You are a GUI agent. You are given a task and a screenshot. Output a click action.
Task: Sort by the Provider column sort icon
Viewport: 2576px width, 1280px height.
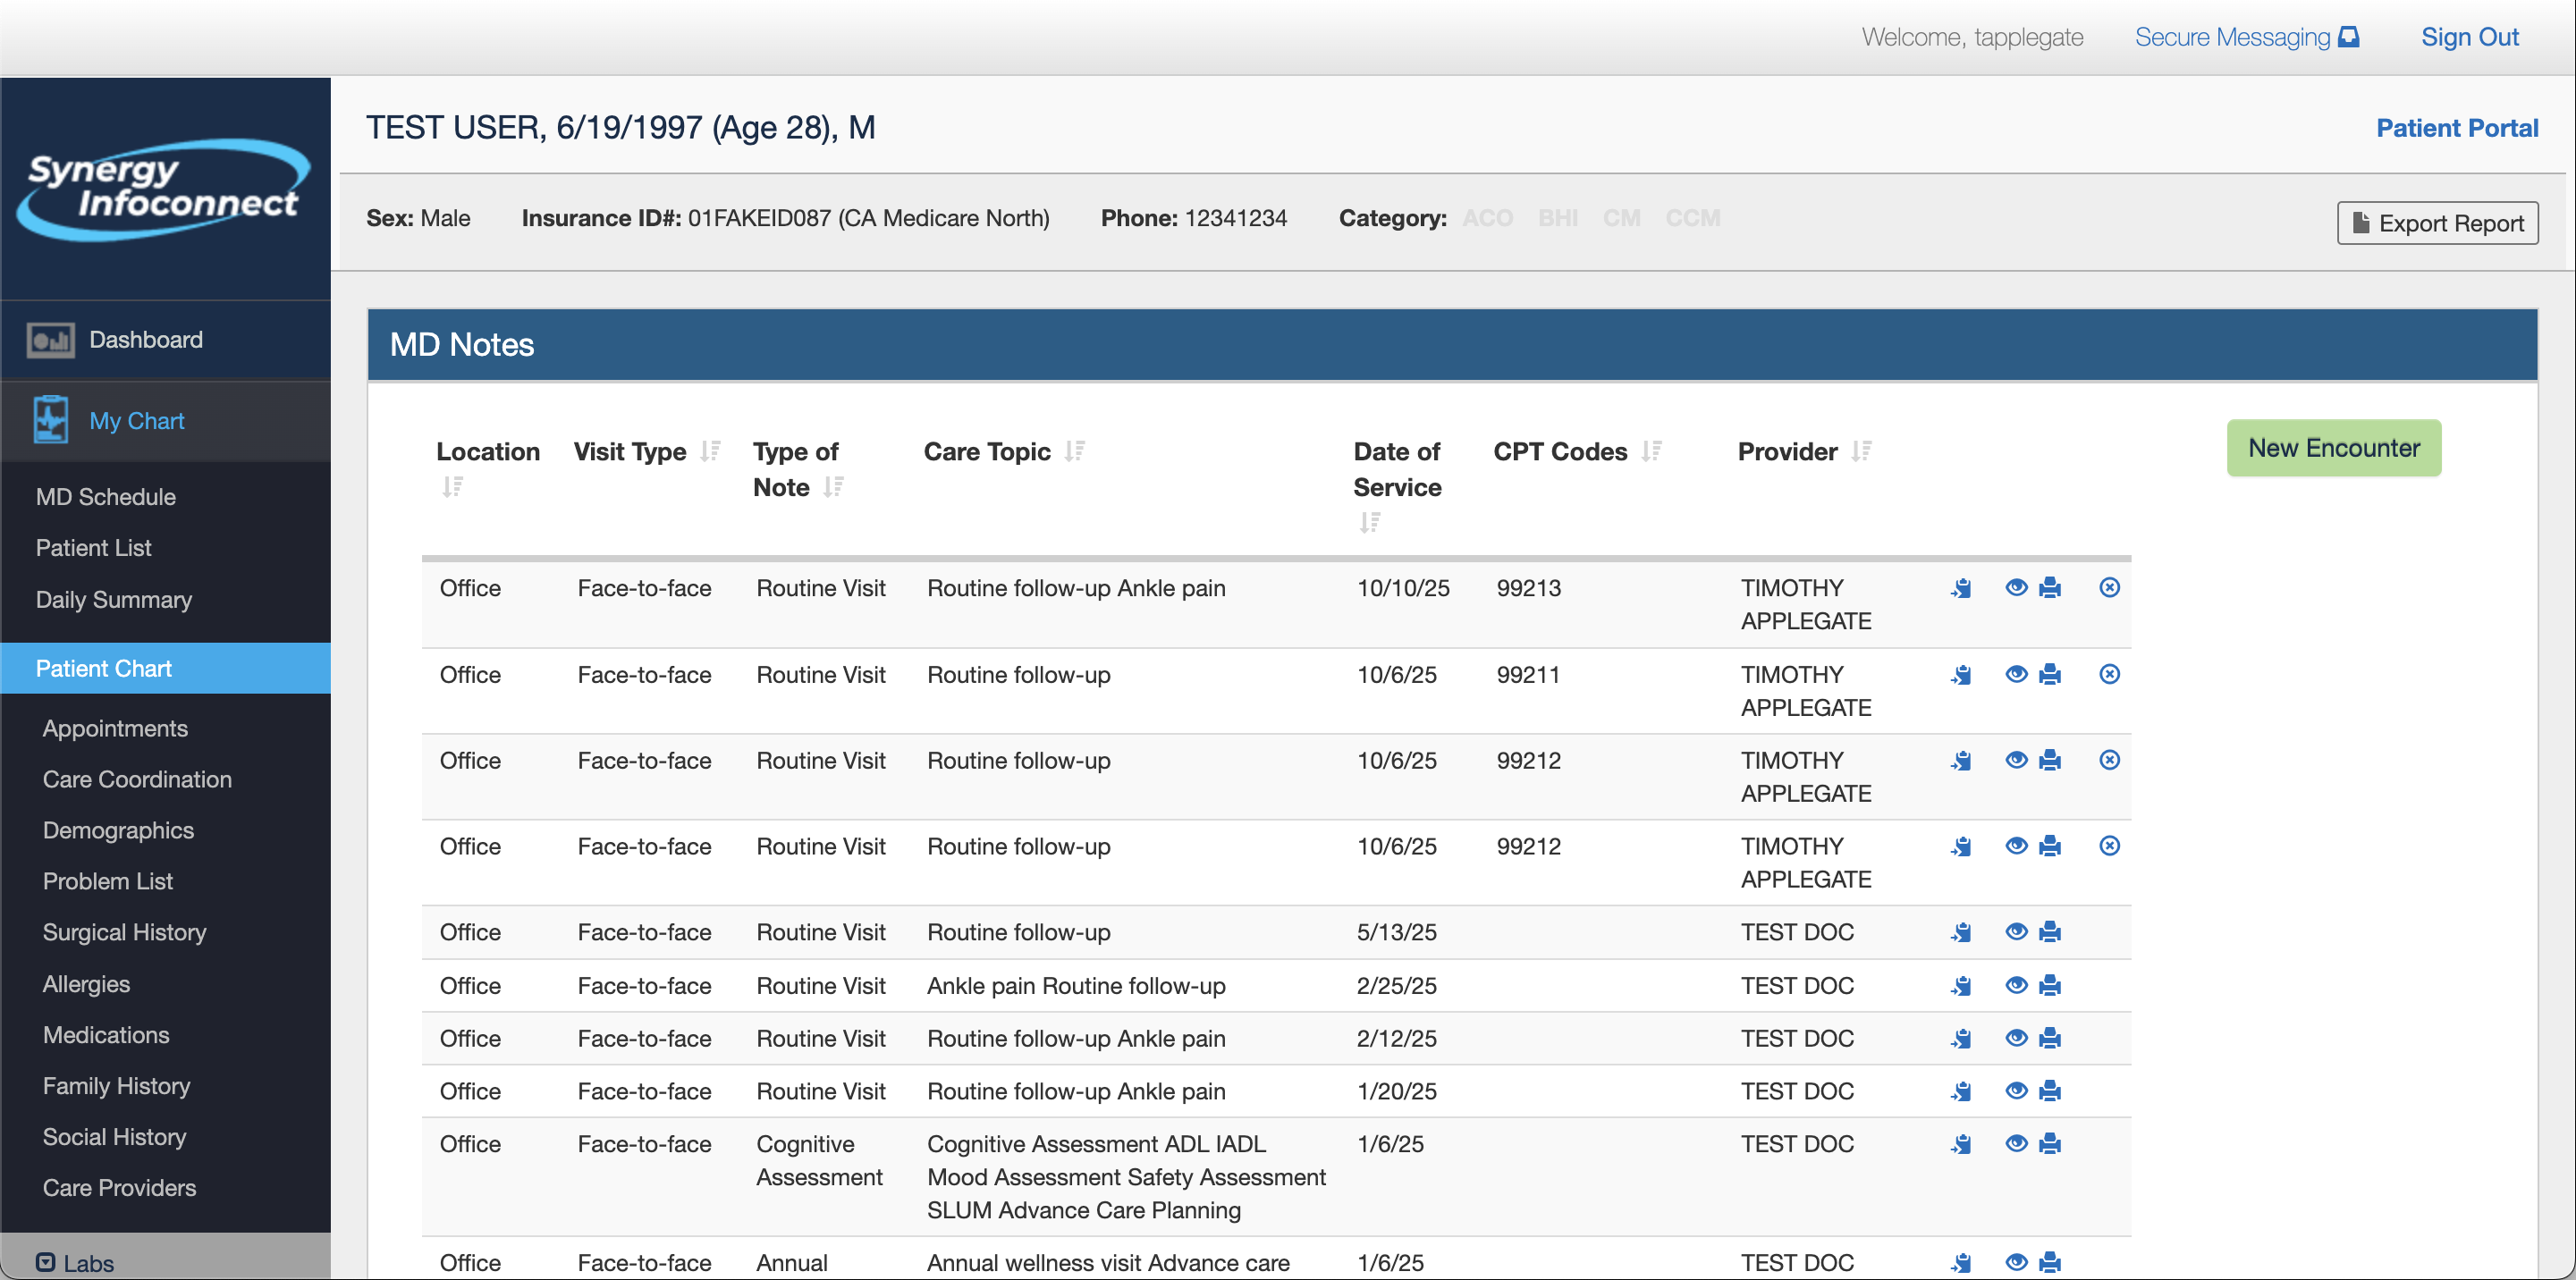coord(1860,452)
